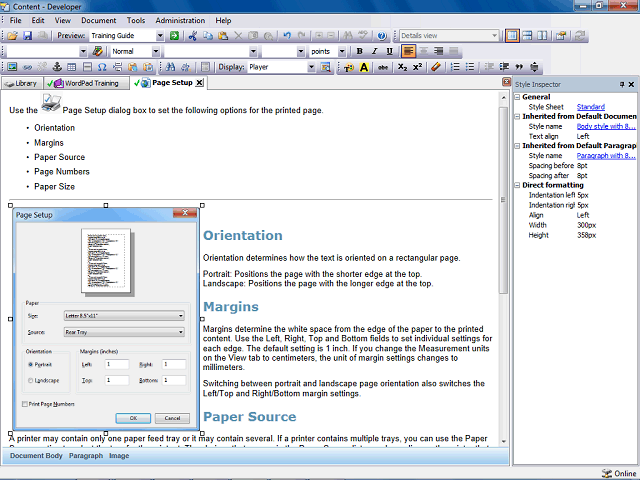The height and width of the screenshot is (480, 640).
Task: Apply subscript formatting
Action: [x=402, y=67]
